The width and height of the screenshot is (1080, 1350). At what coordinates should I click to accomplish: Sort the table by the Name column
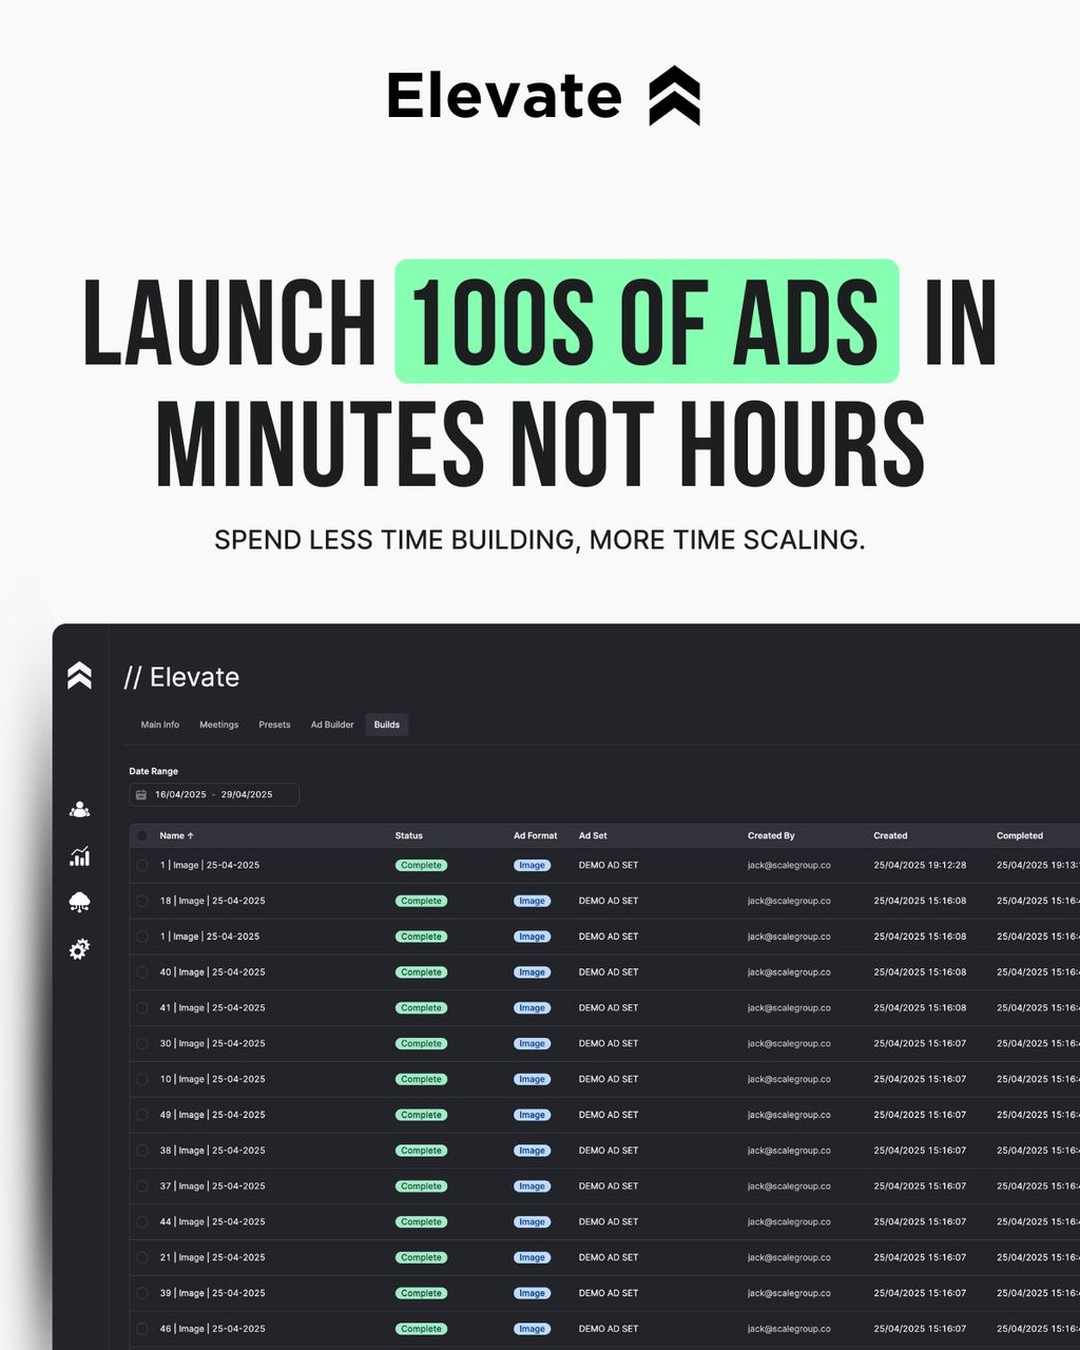coord(177,836)
